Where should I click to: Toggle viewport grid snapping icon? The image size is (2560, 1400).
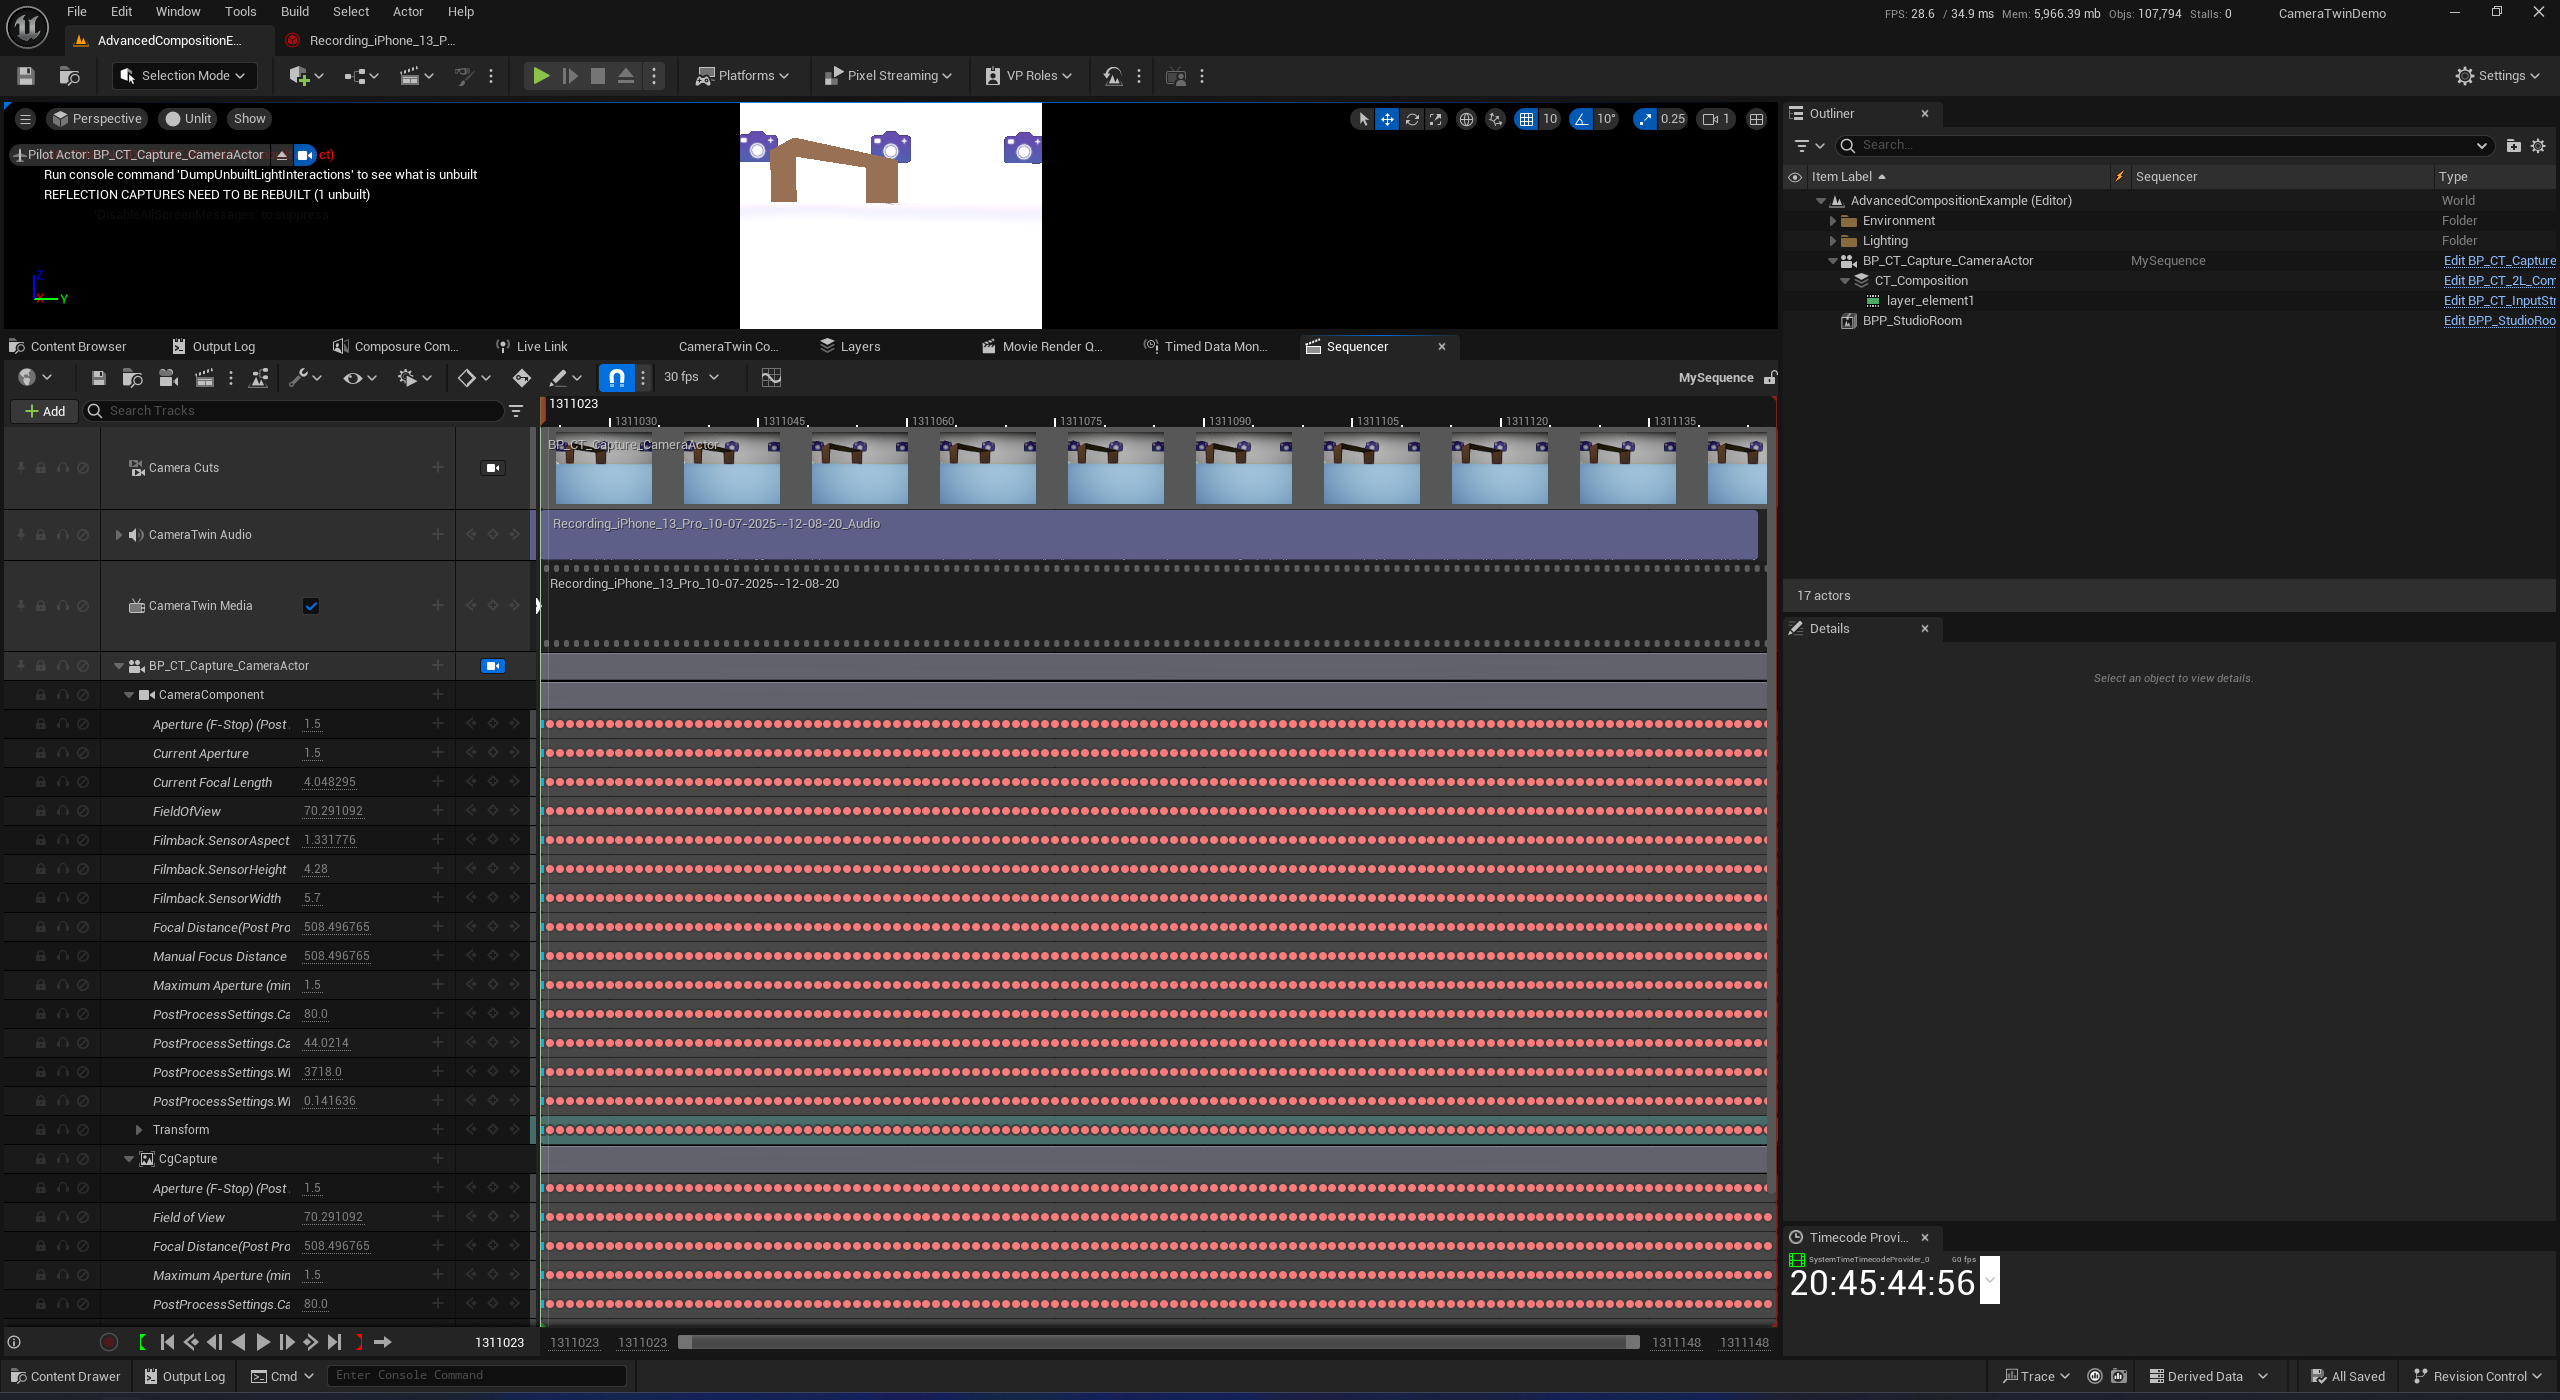pyautogui.click(x=1526, y=119)
